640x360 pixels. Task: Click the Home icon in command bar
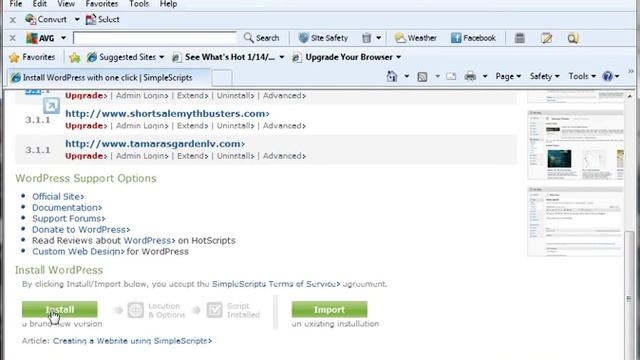tap(392, 76)
